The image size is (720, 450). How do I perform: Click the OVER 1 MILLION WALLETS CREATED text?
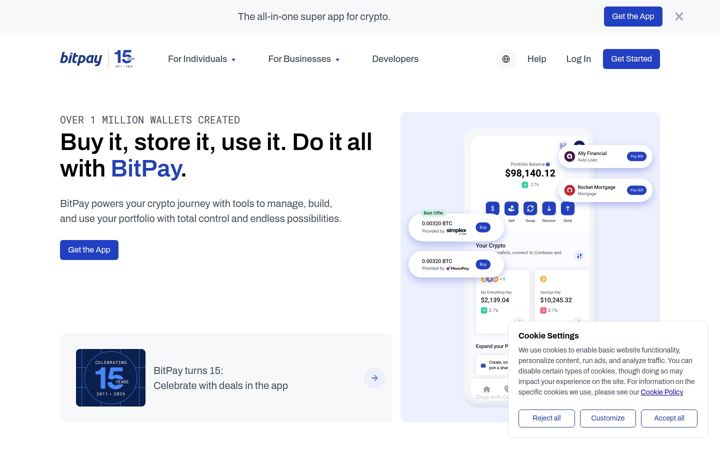pos(150,120)
